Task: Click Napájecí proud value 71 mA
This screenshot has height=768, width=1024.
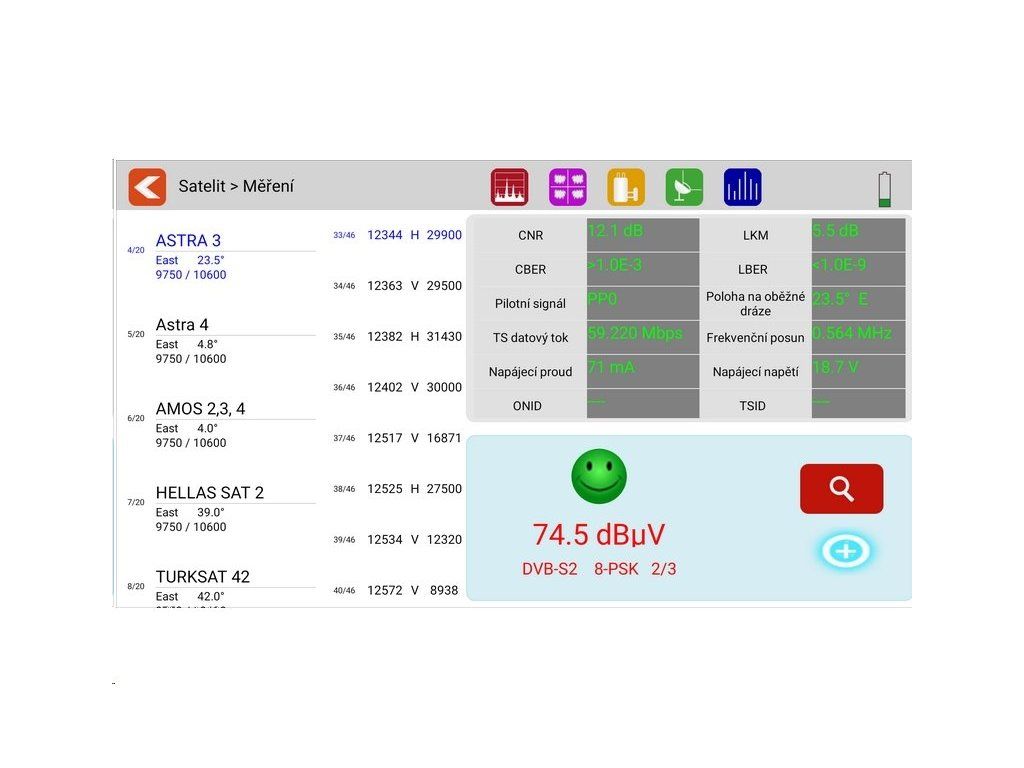Action: click(643, 372)
